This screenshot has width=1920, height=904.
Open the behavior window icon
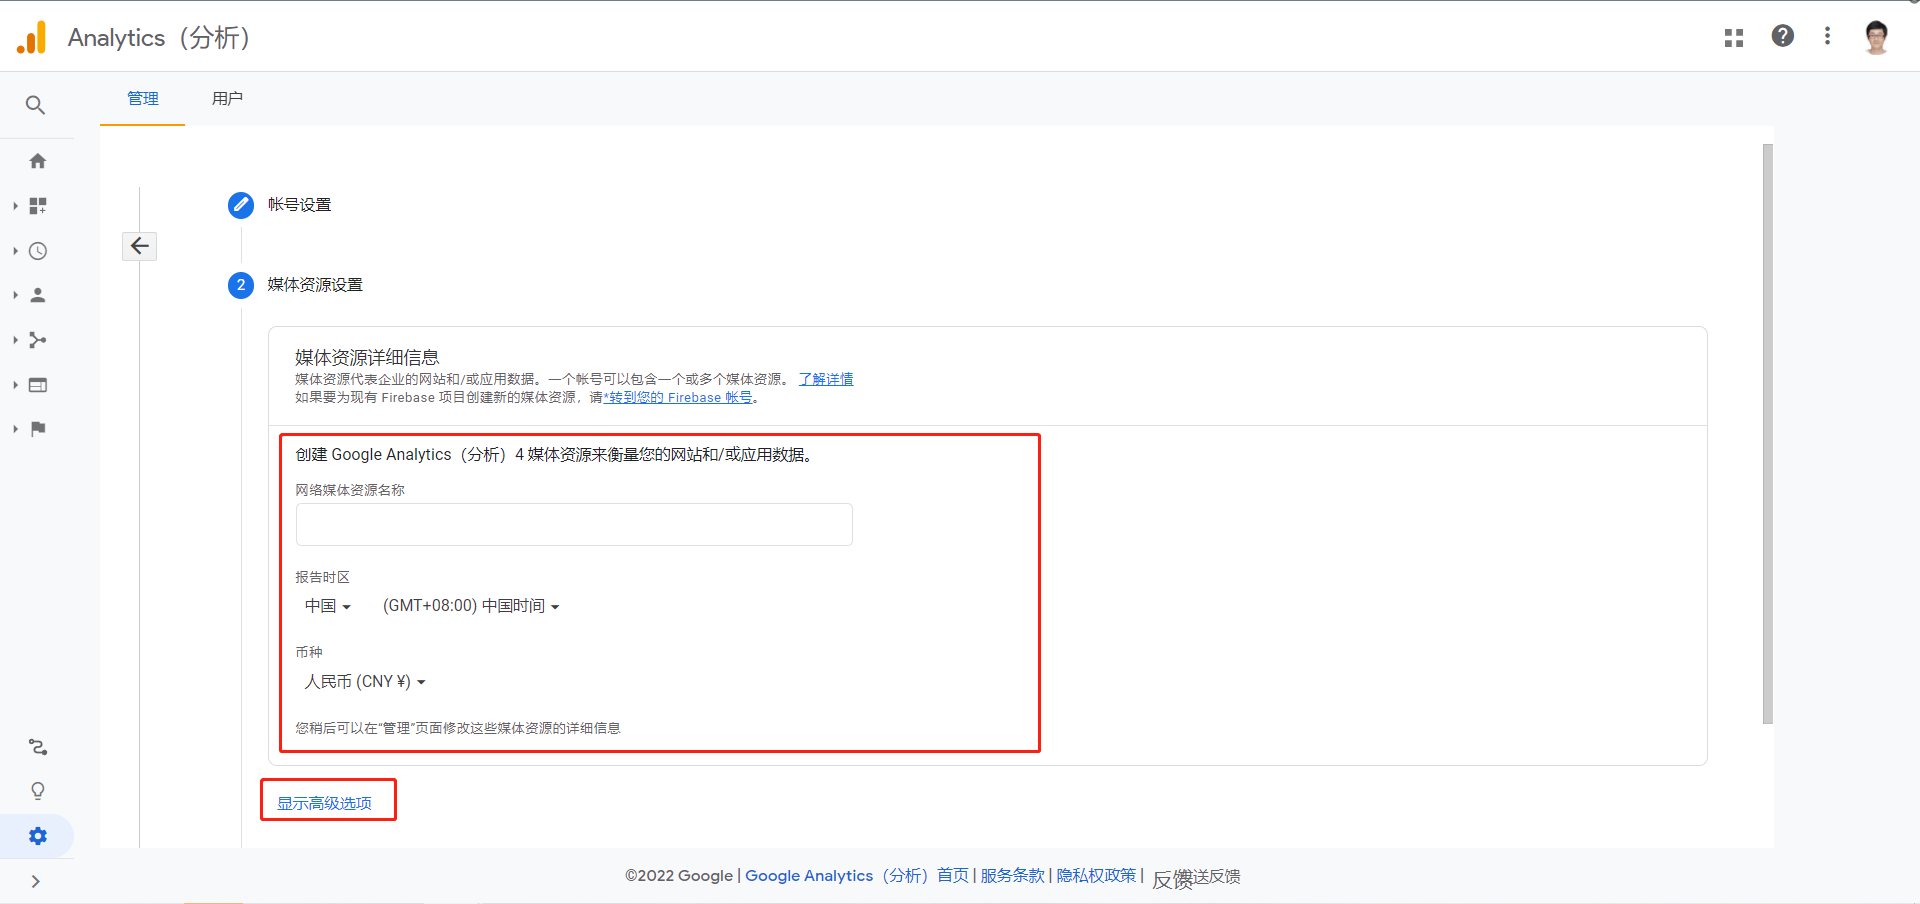pyautogui.click(x=38, y=385)
